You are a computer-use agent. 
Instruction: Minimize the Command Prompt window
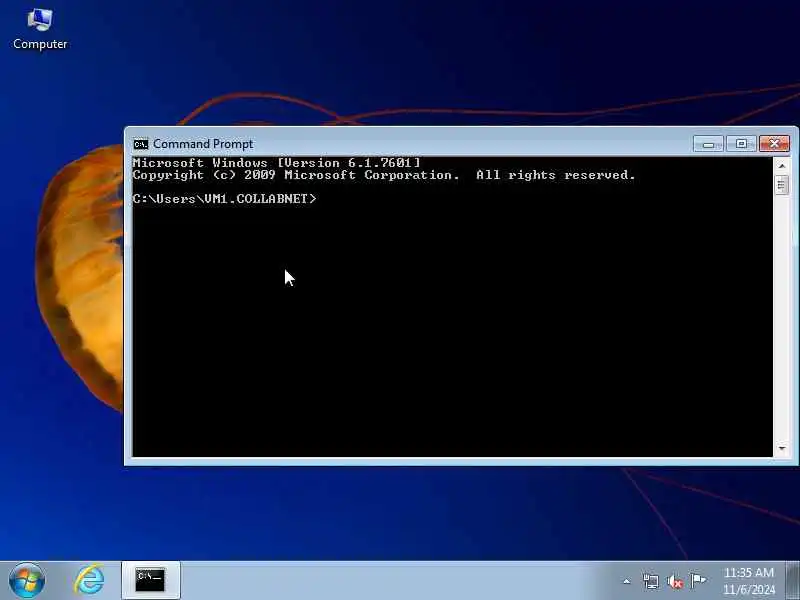click(x=708, y=144)
